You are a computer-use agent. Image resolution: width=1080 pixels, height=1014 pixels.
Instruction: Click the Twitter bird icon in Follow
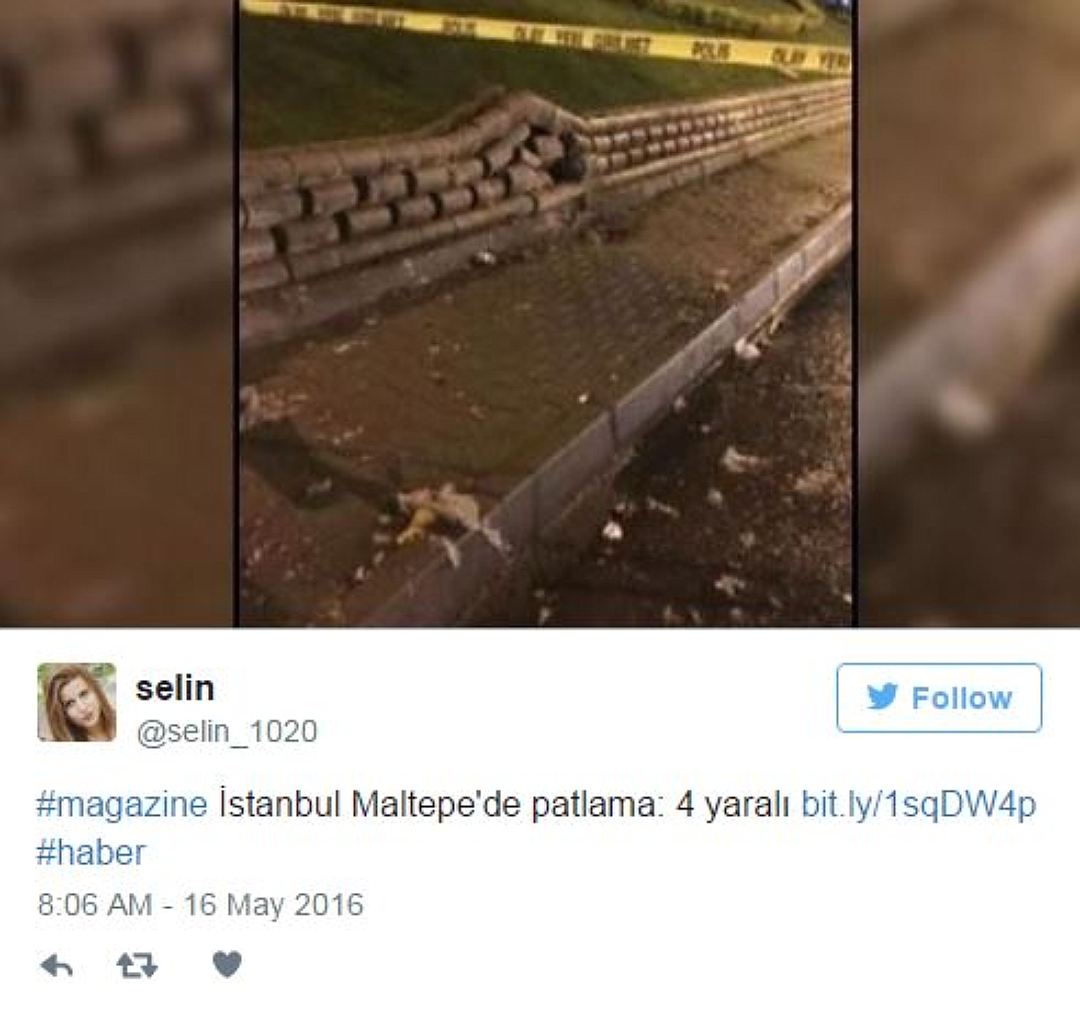pos(882,697)
